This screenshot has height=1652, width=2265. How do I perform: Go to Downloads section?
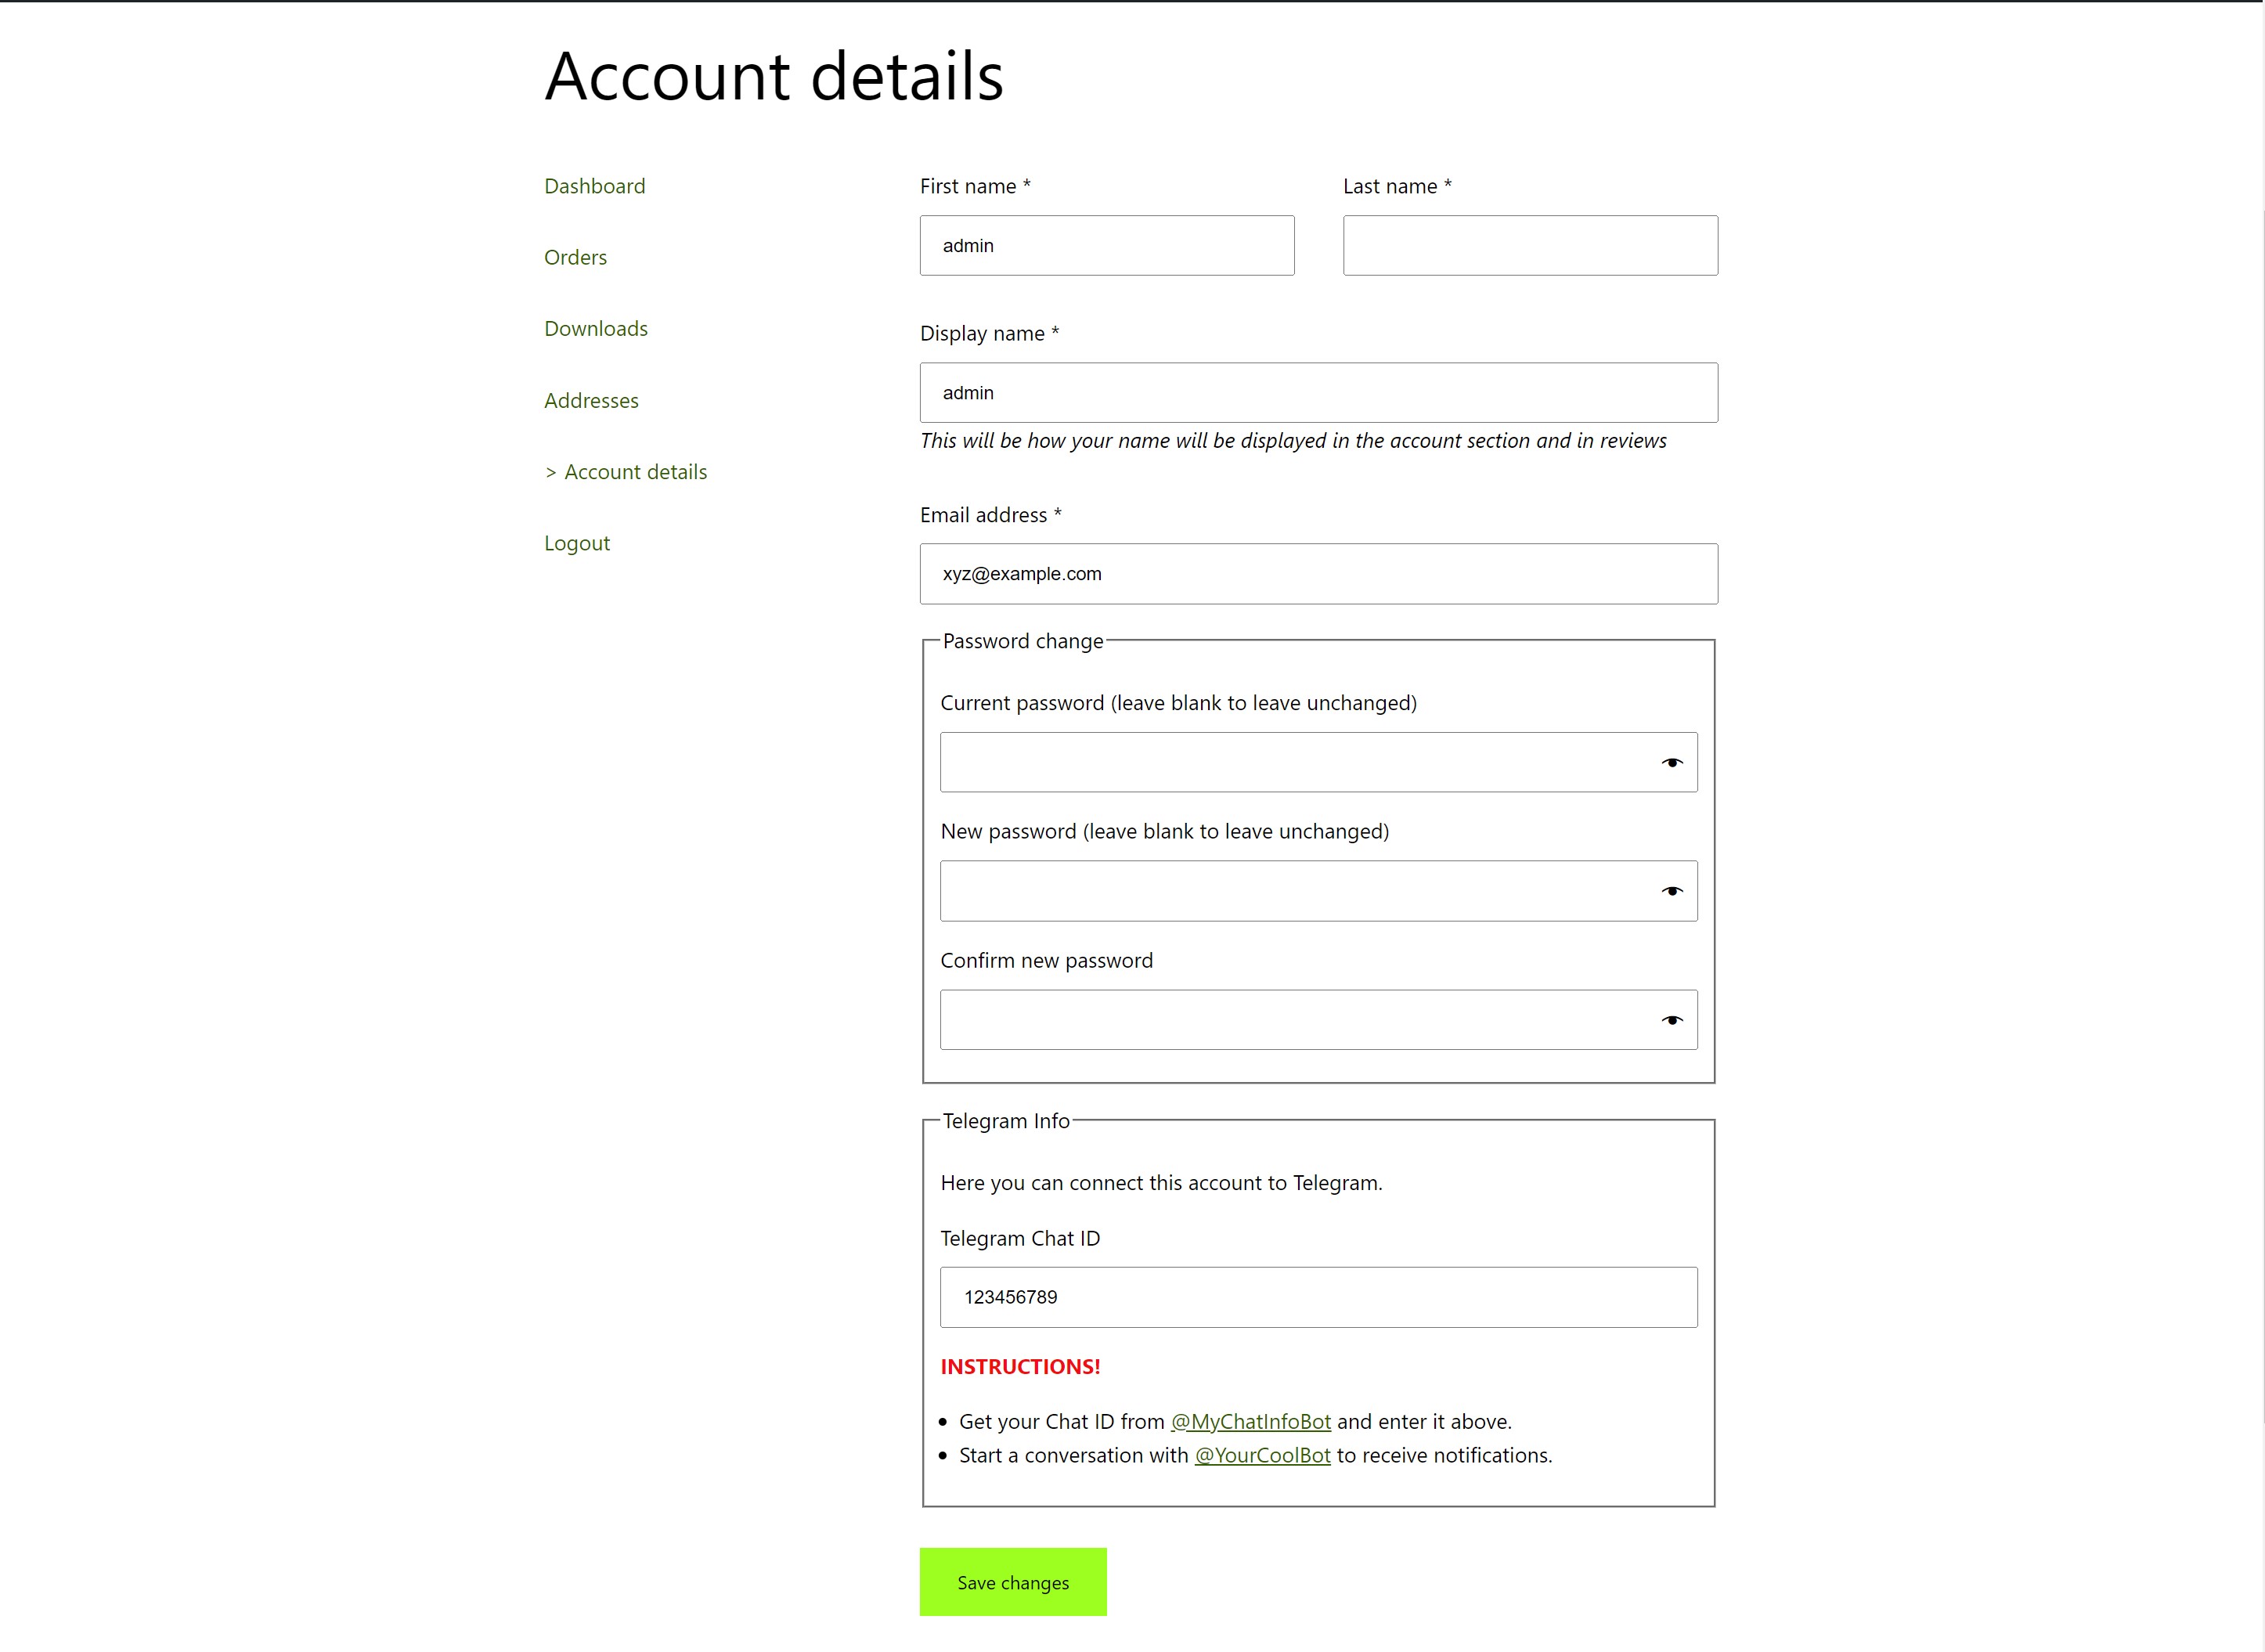[596, 328]
